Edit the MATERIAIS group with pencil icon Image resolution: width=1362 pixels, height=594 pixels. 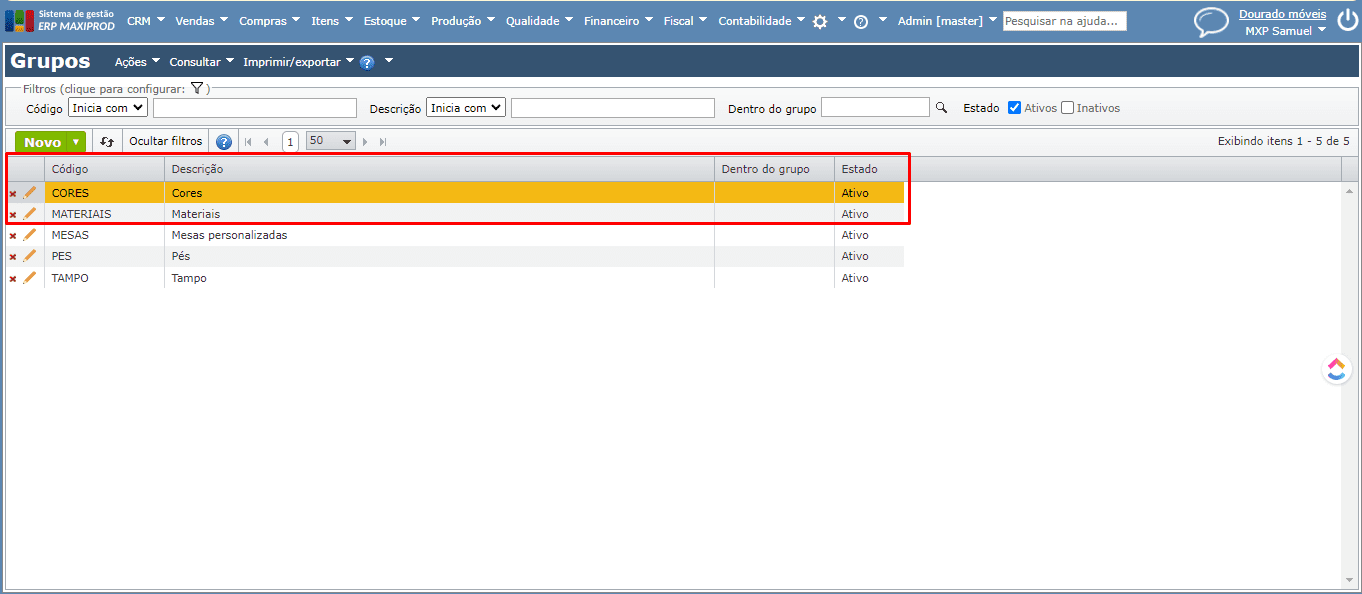[x=29, y=214]
